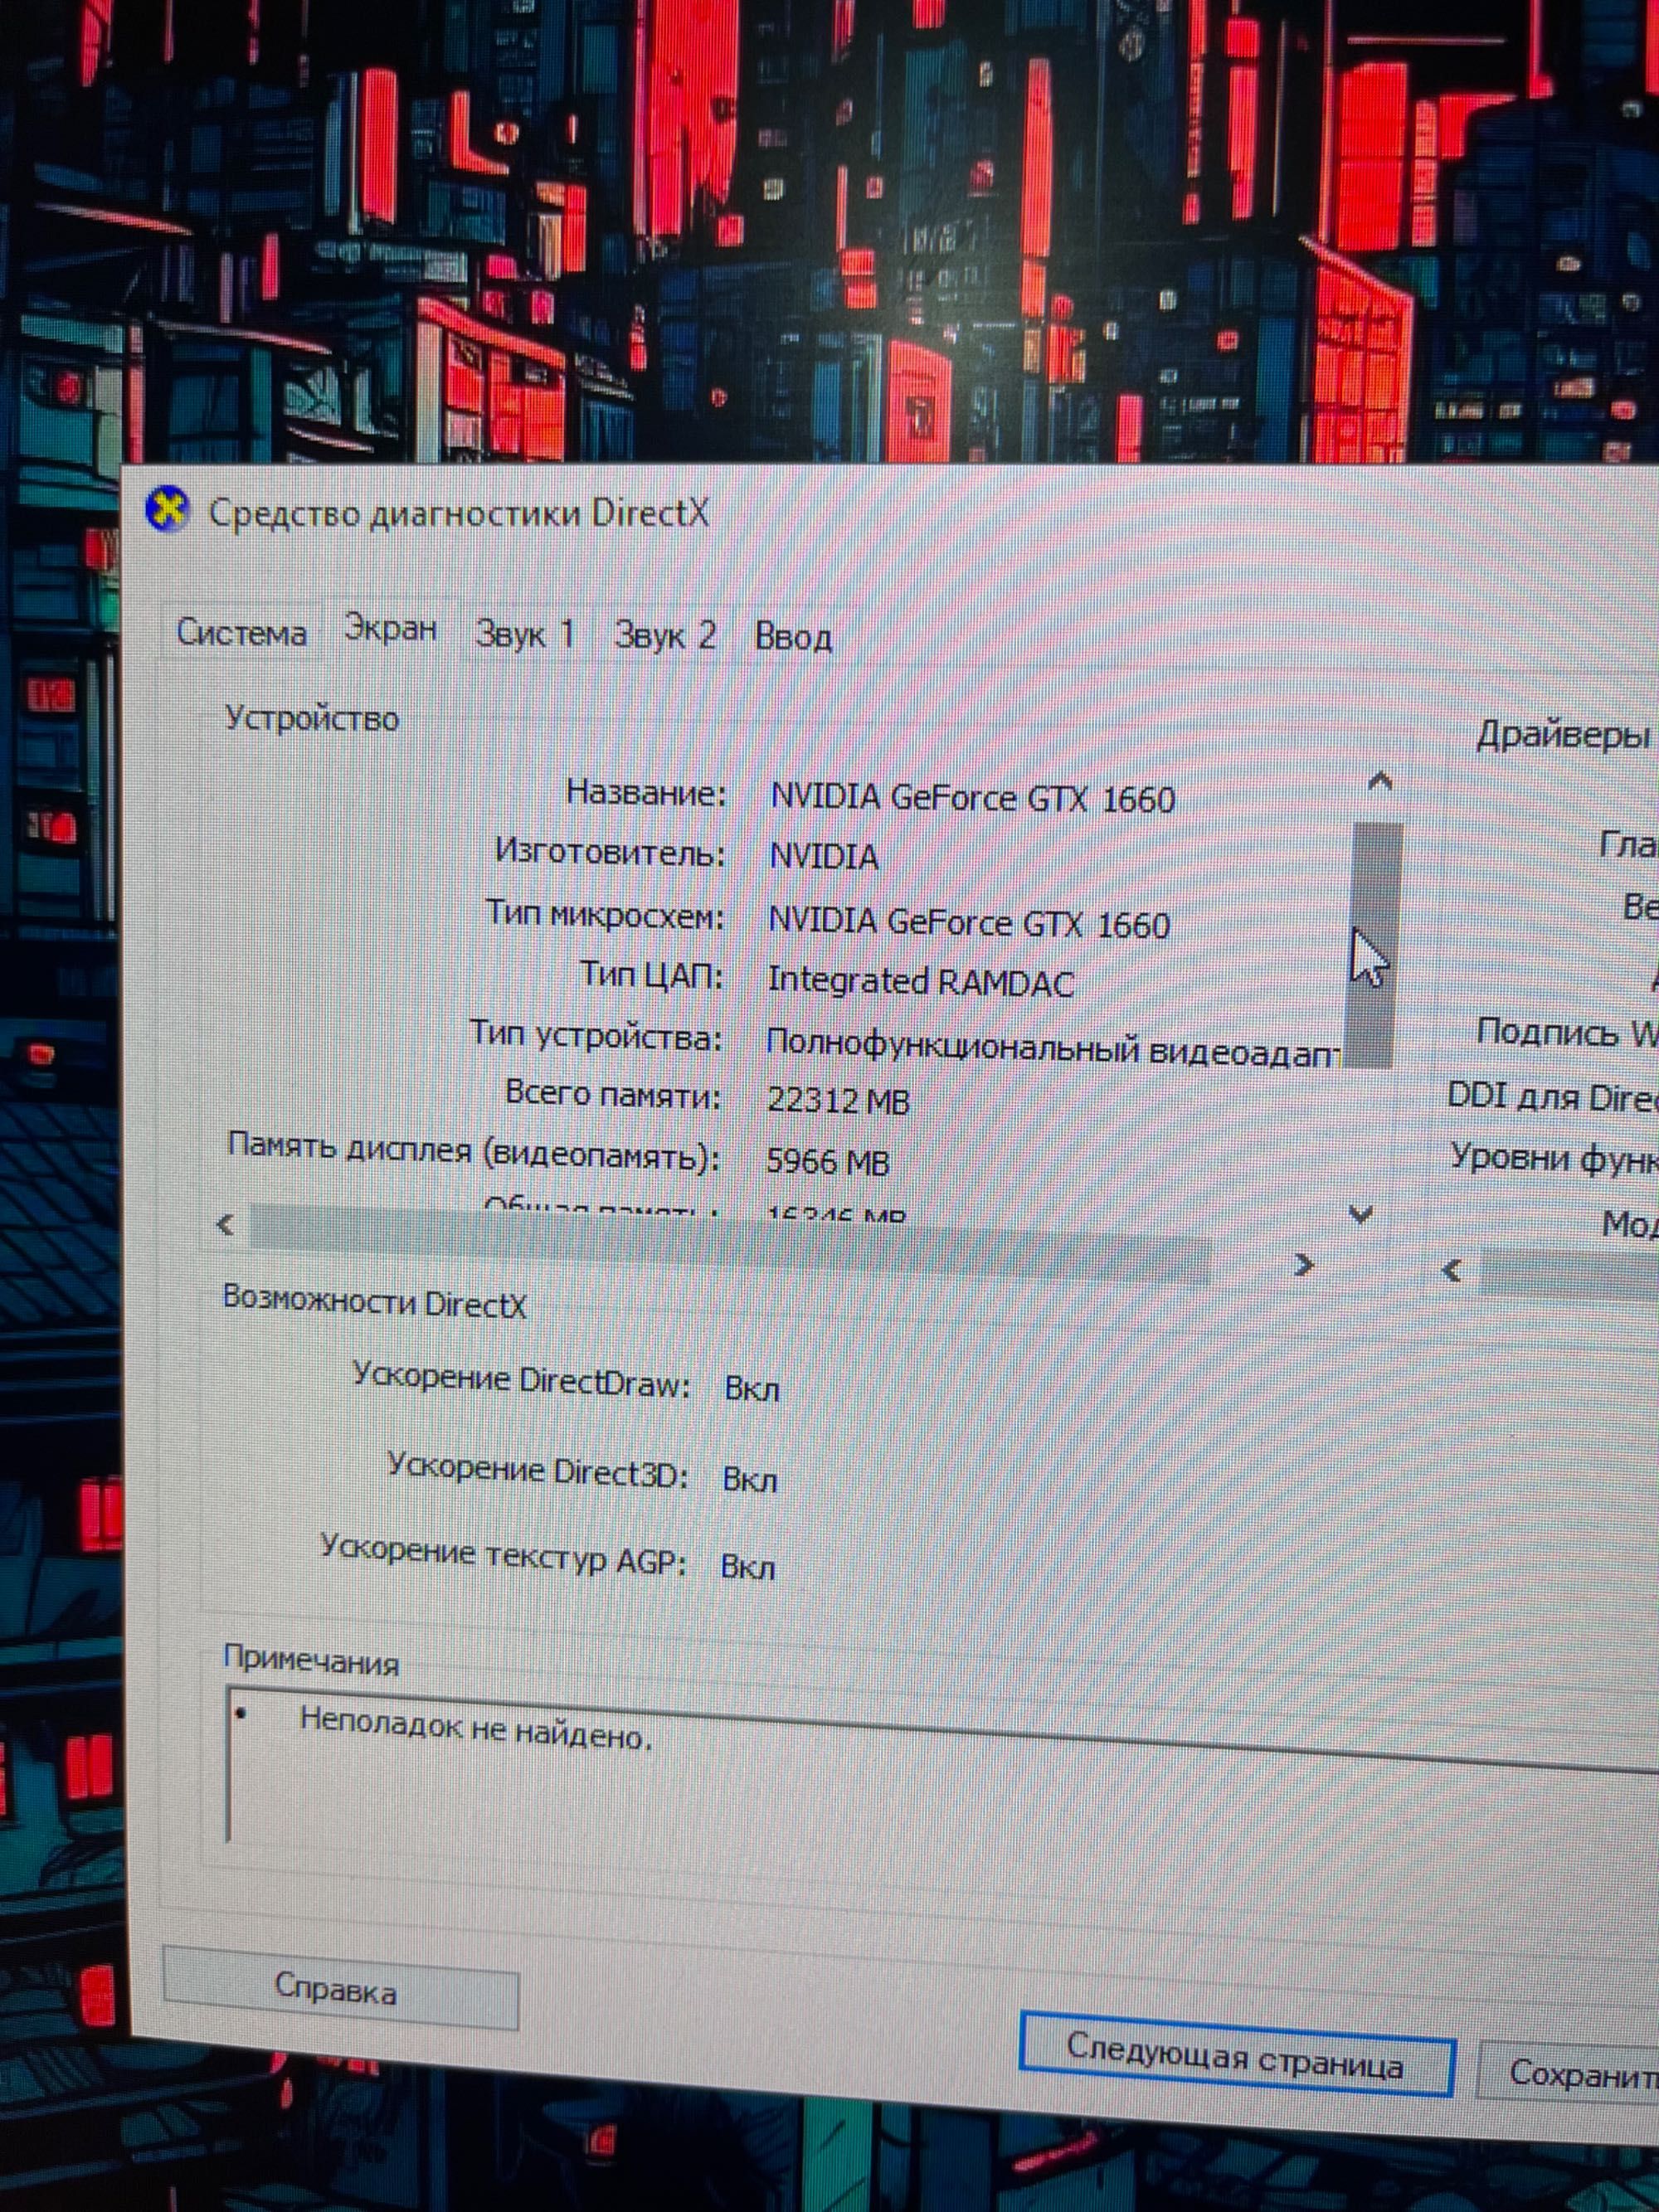Open the Экран tab
This screenshot has height=2212, width=1659.
tap(390, 629)
